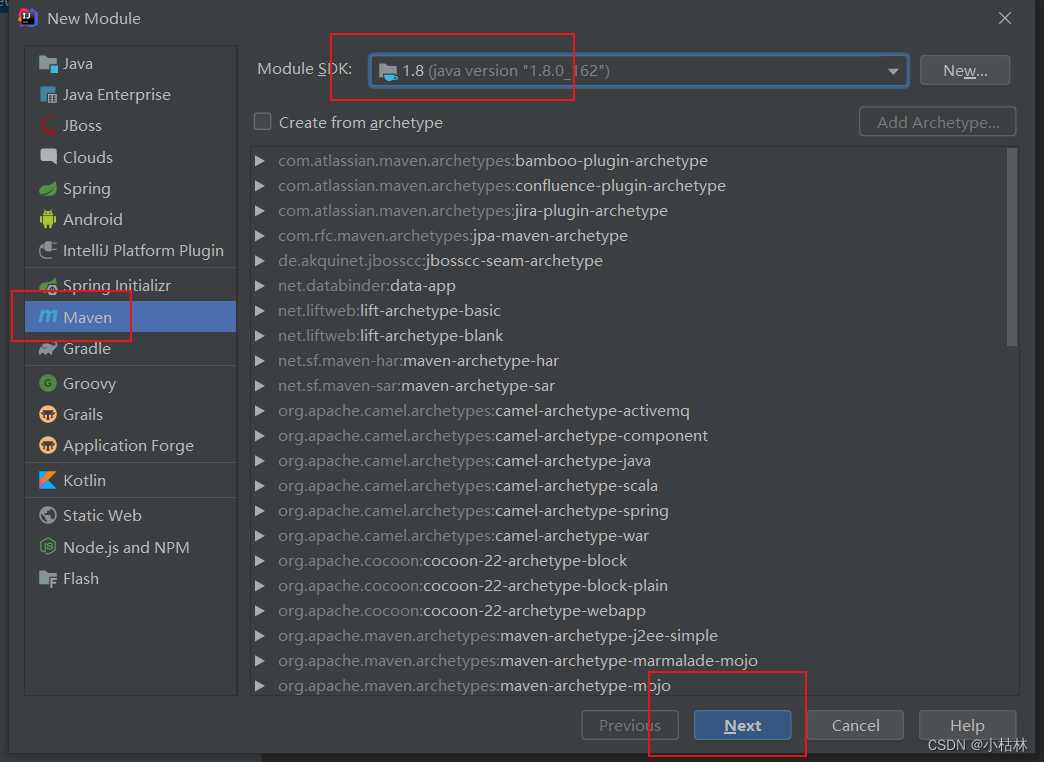Click the Previous button
Viewport: 1044px width, 762px height.
630,725
